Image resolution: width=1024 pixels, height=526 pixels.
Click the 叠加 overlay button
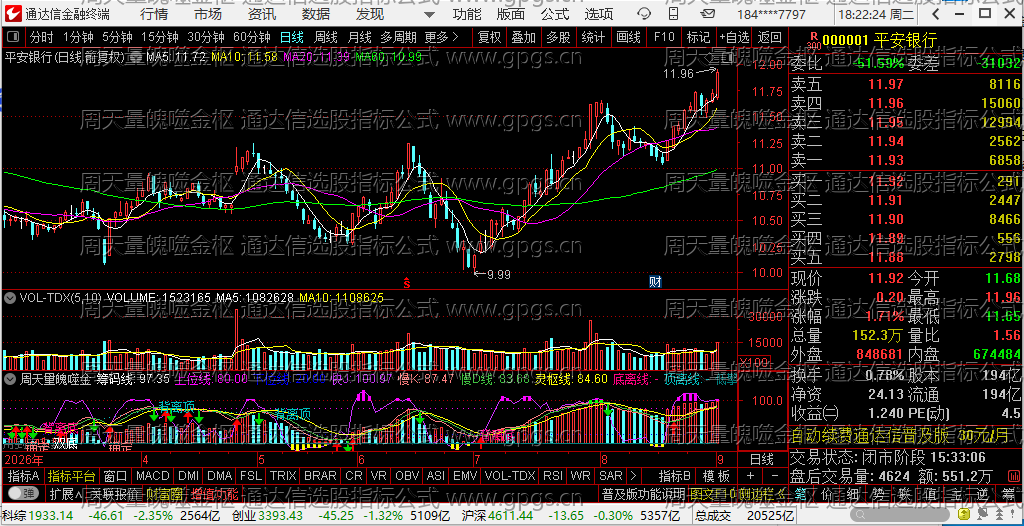(523, 37)
